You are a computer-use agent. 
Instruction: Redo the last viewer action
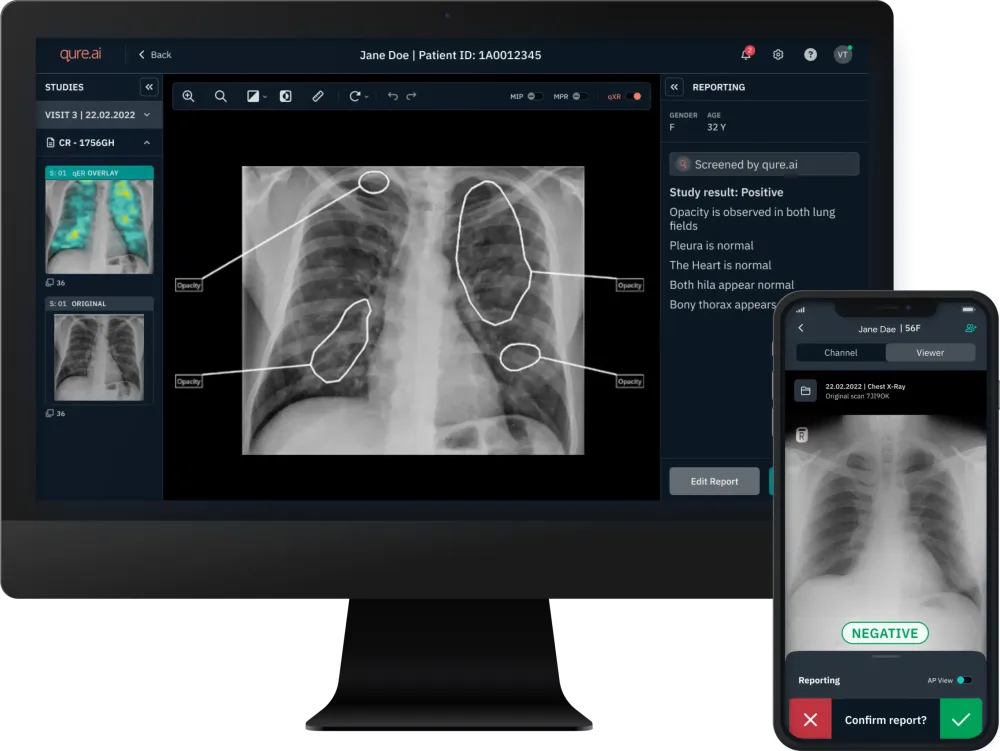pyautogui.click(x=411, y=97)
